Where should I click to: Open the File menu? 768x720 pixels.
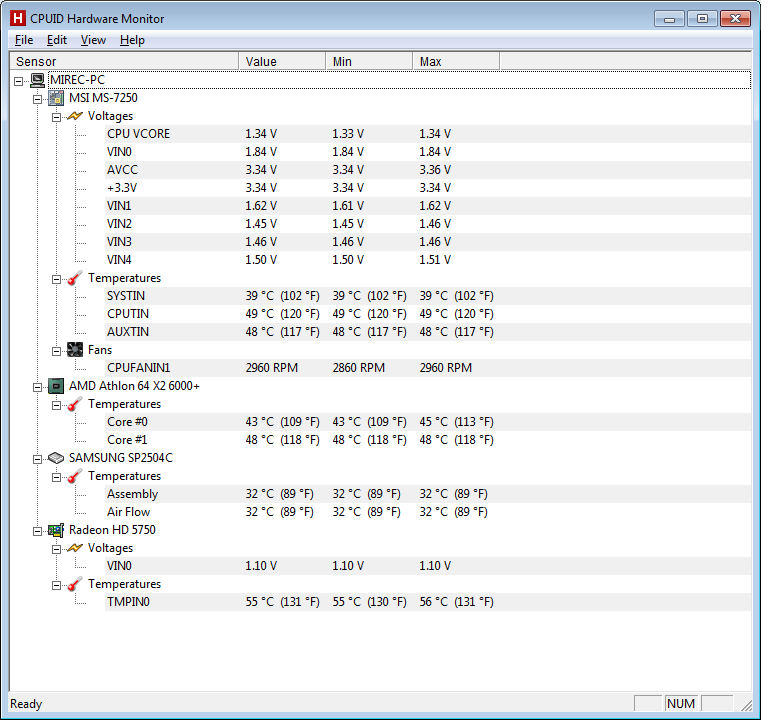(24, 40)
